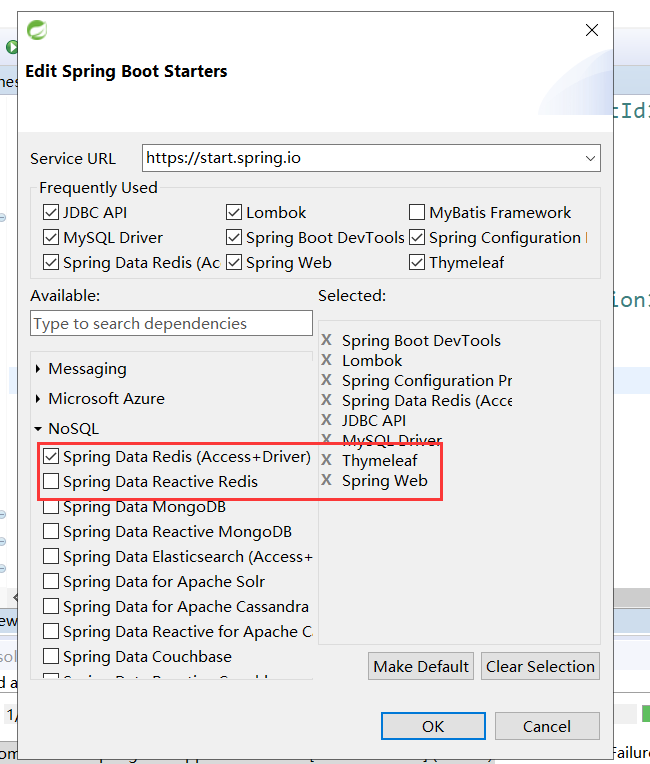Remove Spring Web from Selected via X
650x764 pixels.
(x=326, y=480)
